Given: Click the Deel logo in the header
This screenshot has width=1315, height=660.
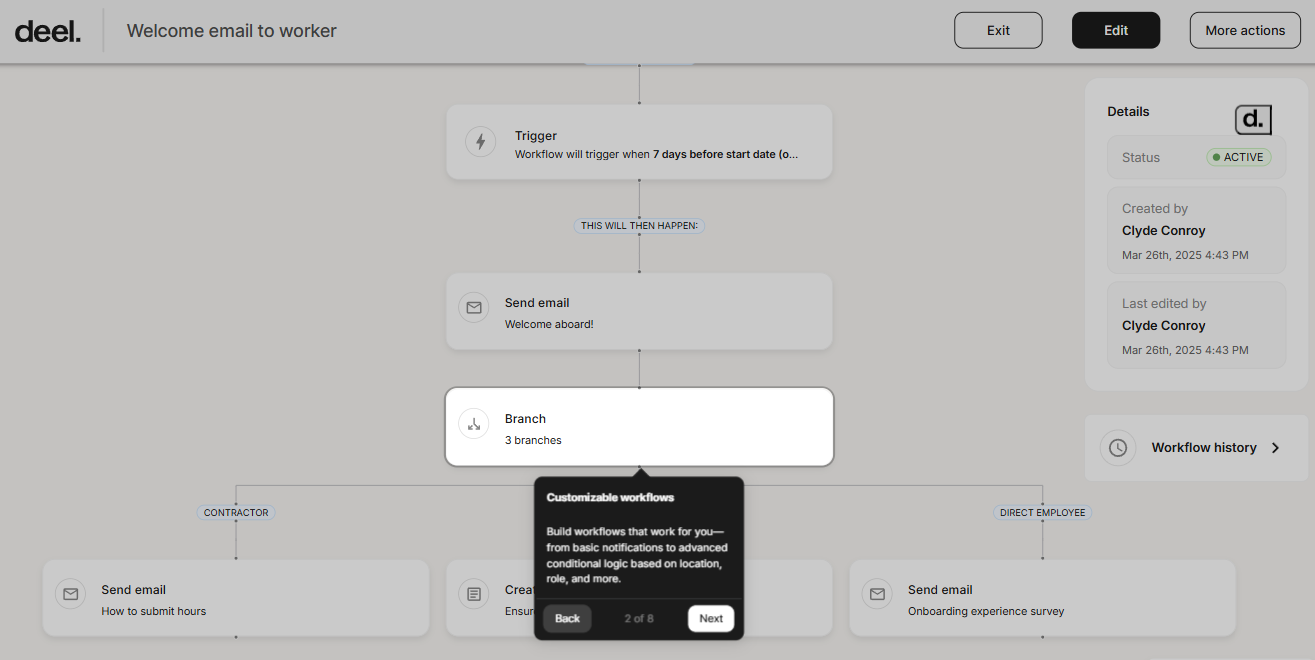Looking at the screenshot, I should 48,31.
